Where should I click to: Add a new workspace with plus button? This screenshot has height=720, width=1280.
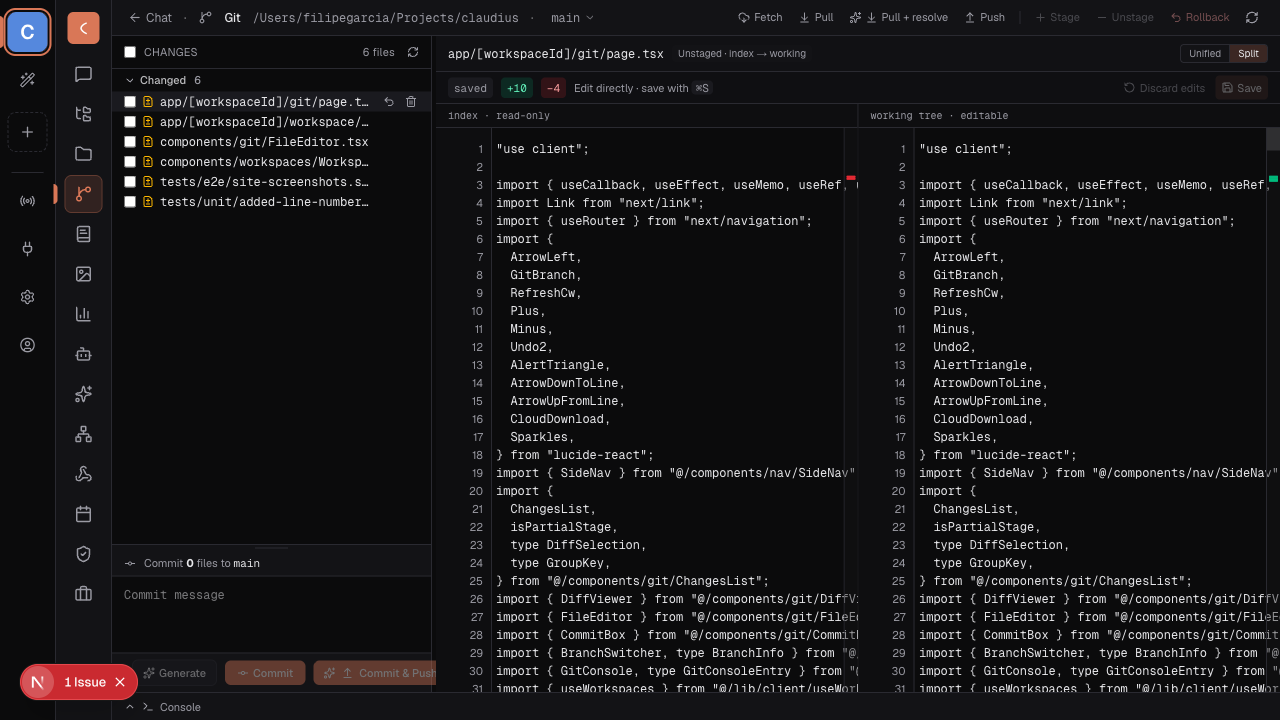point(27,132)
